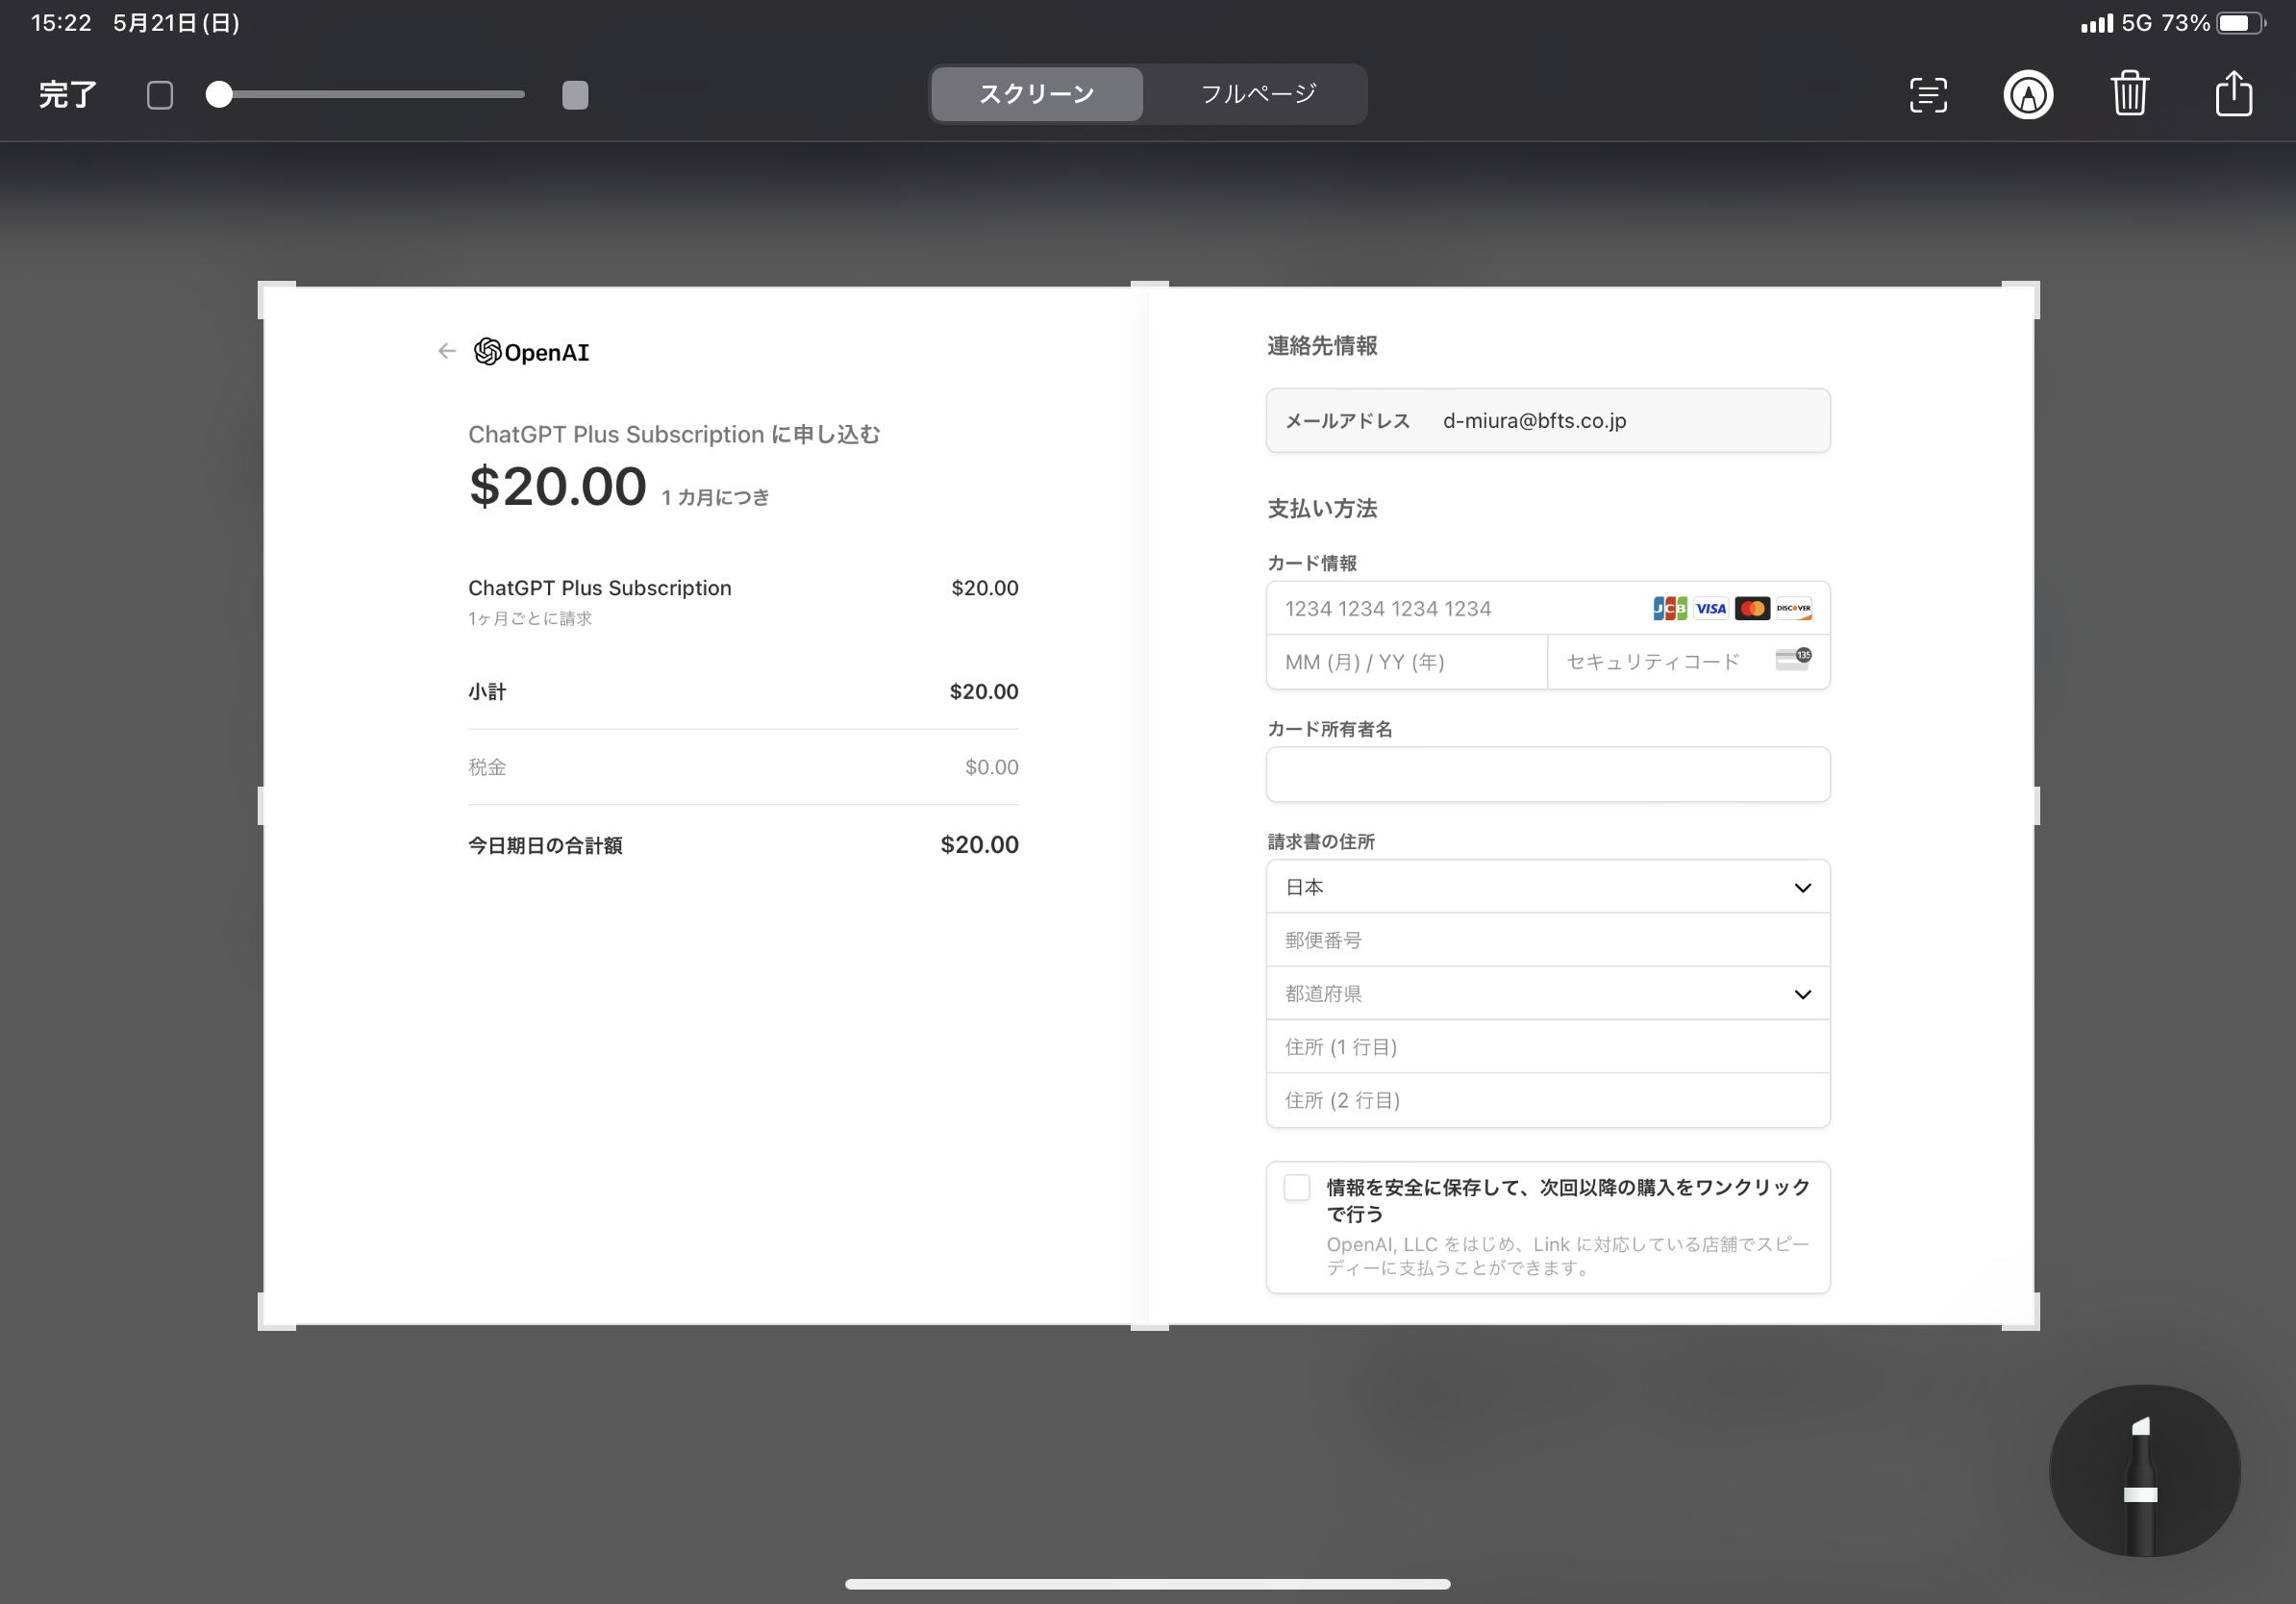The image size is (2296, 1604).
Task: Tap the MM (月) / YY (年) expiry field
Action: click(x=1407, y=662)
